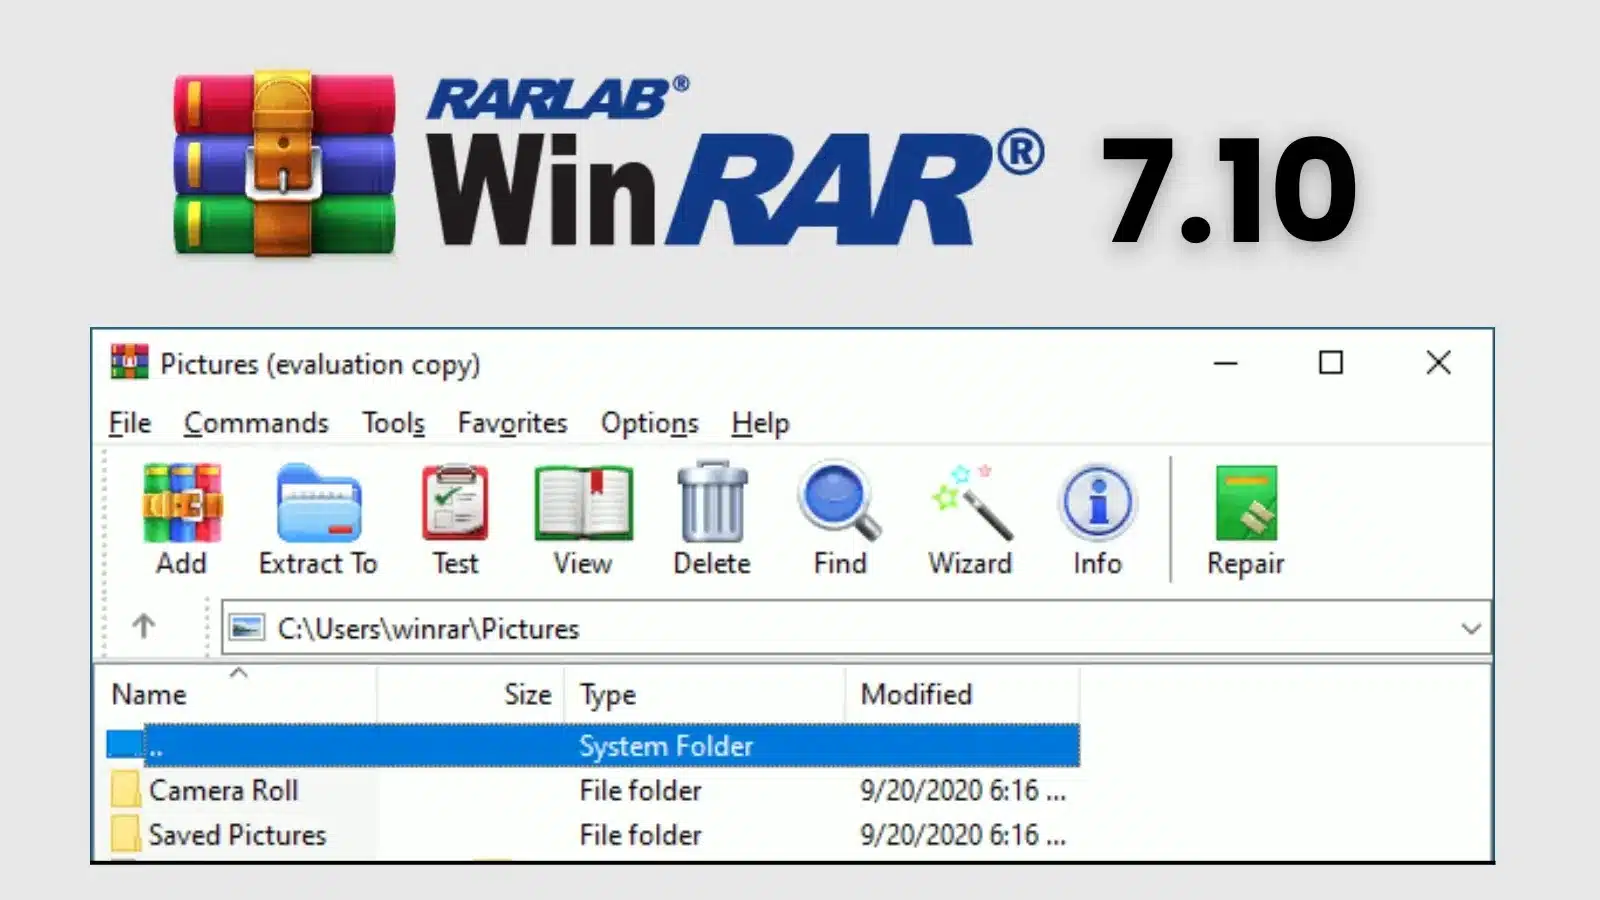Show archive Info icon
This screenshot has height=900, width=1600.
point(1097,501)
